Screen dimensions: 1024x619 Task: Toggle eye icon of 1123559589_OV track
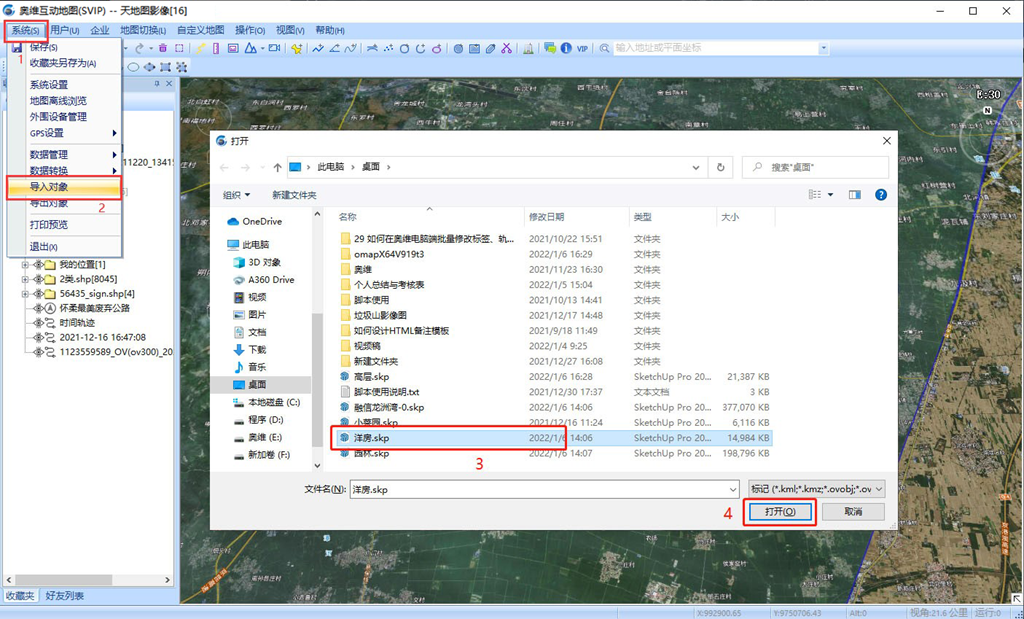click(x=38, y=352)
